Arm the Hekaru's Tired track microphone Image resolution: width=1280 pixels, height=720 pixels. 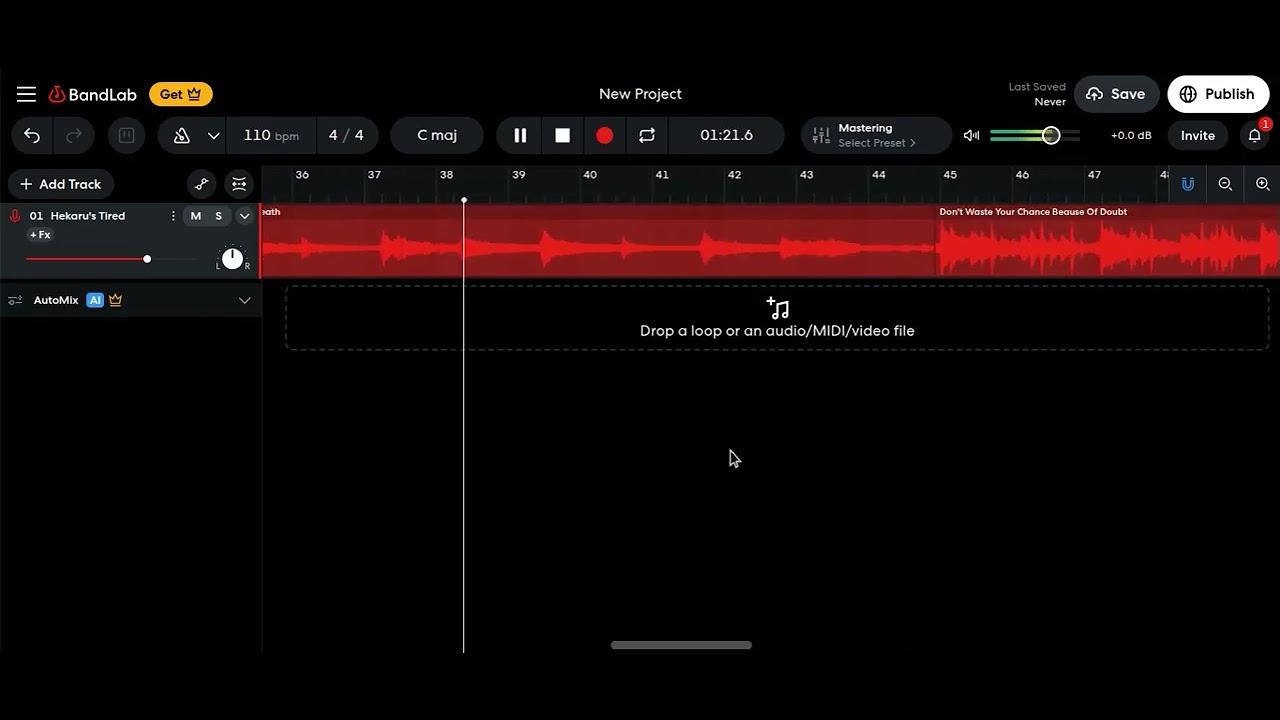pos(14,216)
